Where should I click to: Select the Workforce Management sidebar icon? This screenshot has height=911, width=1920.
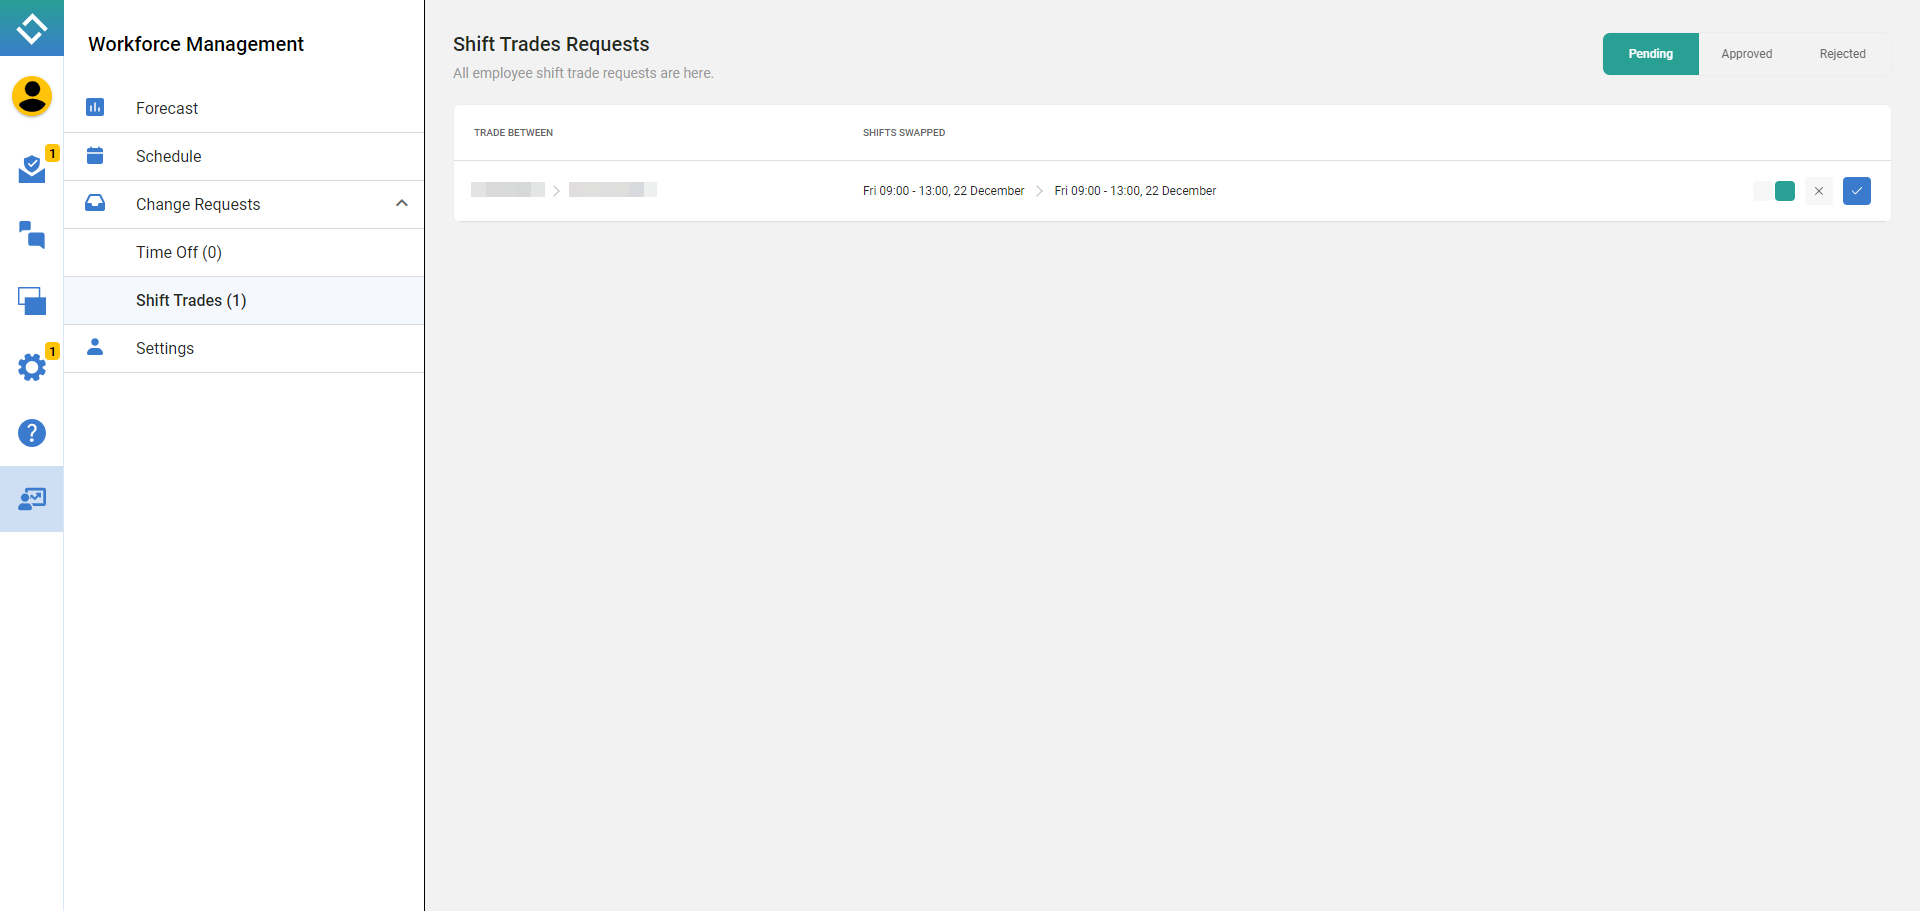32,499
